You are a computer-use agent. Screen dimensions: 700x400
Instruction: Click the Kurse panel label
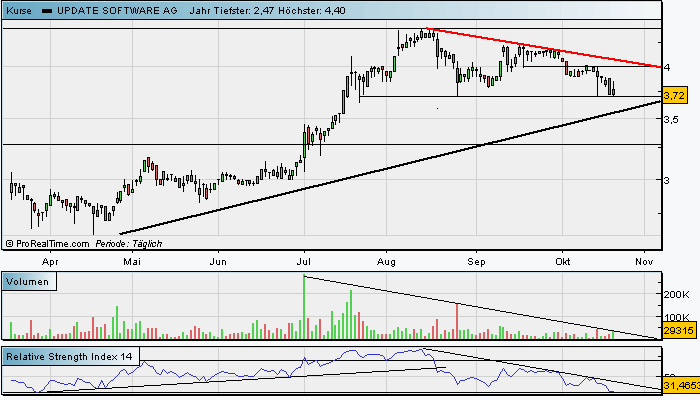tap(19, 11)
